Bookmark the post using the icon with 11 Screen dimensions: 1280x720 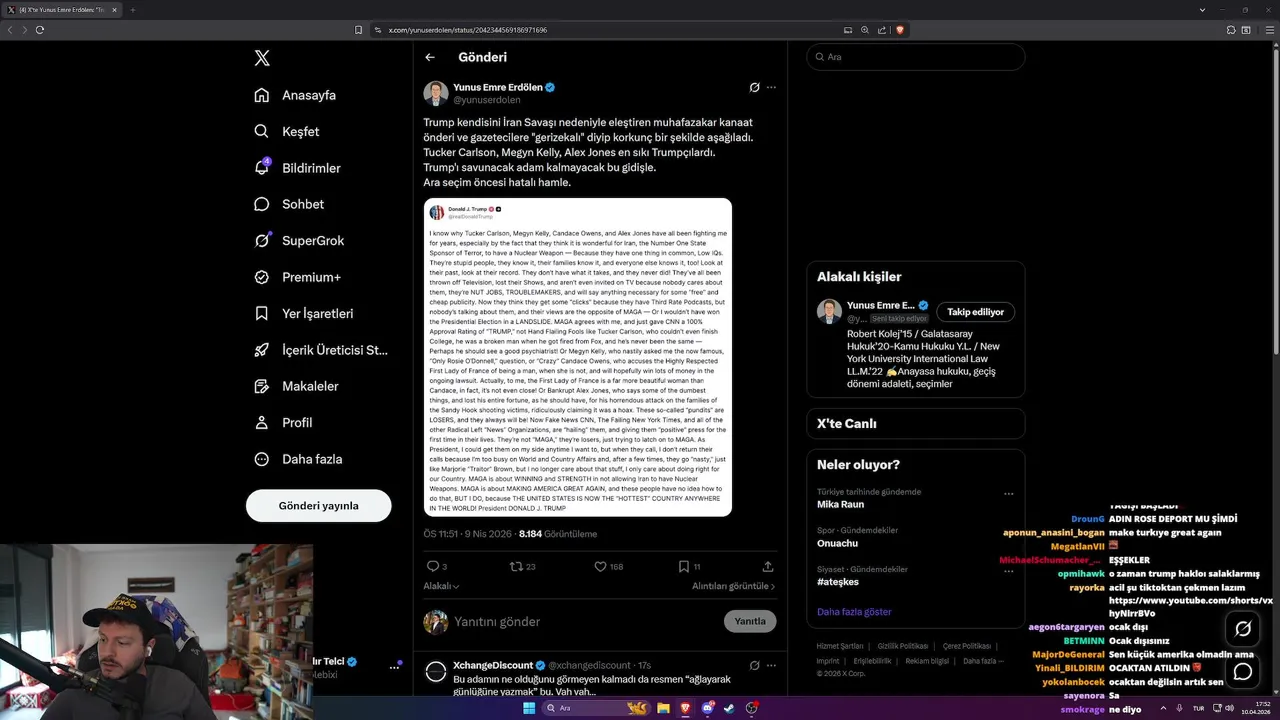pyautogui.click(x=684, y=566)
